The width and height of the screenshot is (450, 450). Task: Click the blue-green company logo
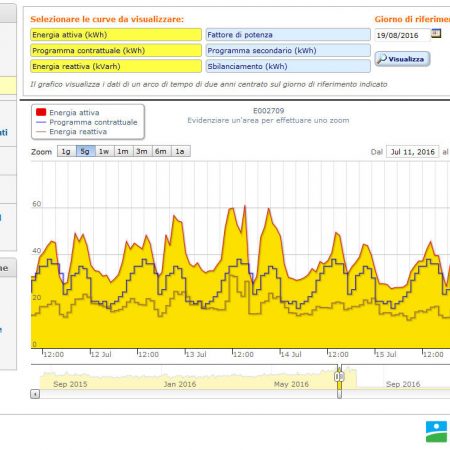coord(436,432)
